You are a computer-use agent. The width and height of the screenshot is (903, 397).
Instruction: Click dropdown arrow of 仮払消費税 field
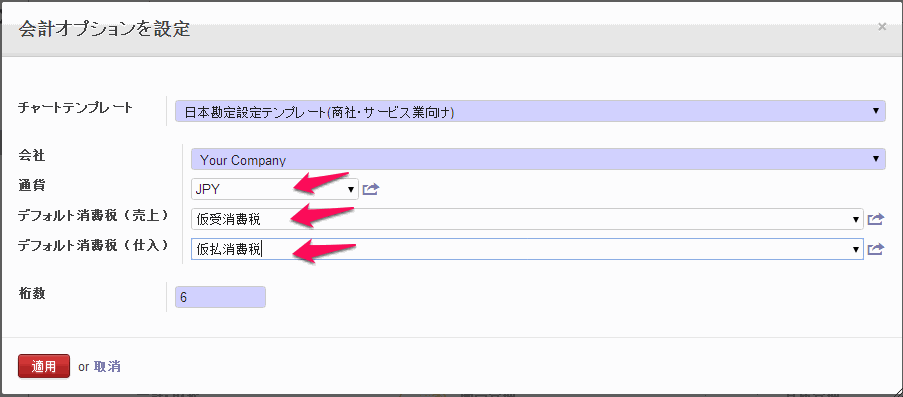(856, 249)
